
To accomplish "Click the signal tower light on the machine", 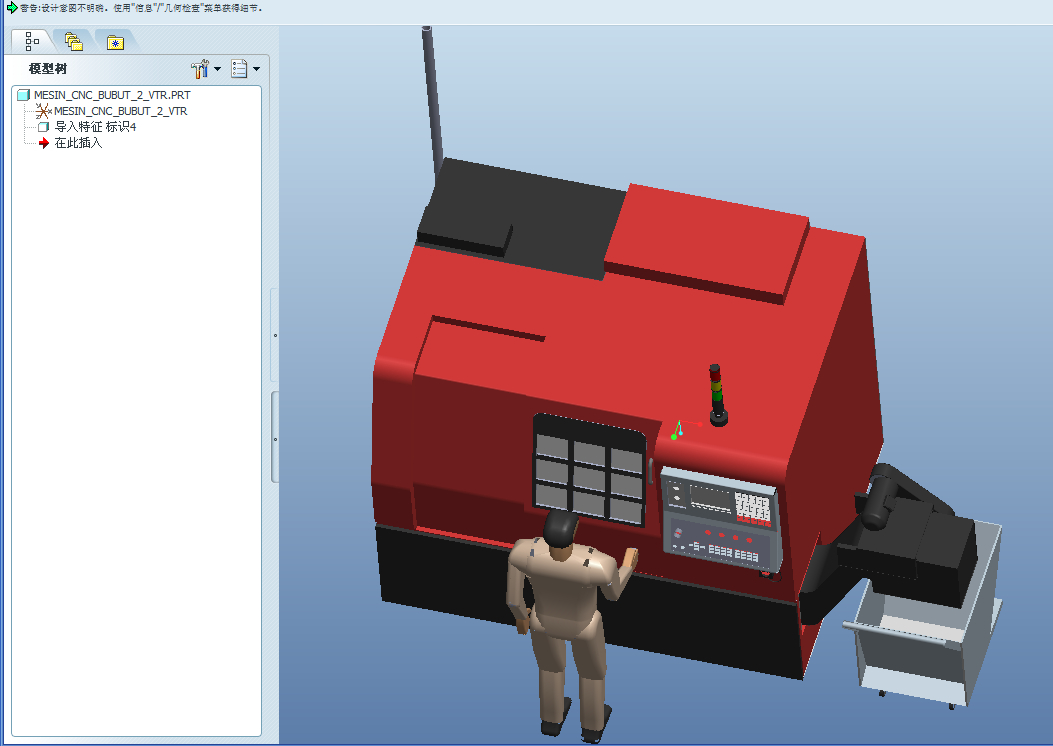I will tap(717, 395).
